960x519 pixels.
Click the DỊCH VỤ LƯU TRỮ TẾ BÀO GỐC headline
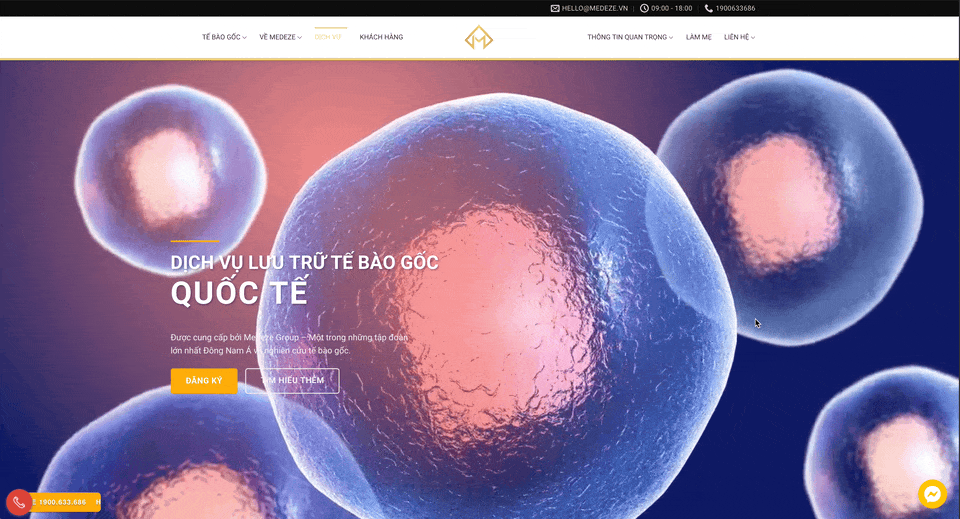(304, 263)
